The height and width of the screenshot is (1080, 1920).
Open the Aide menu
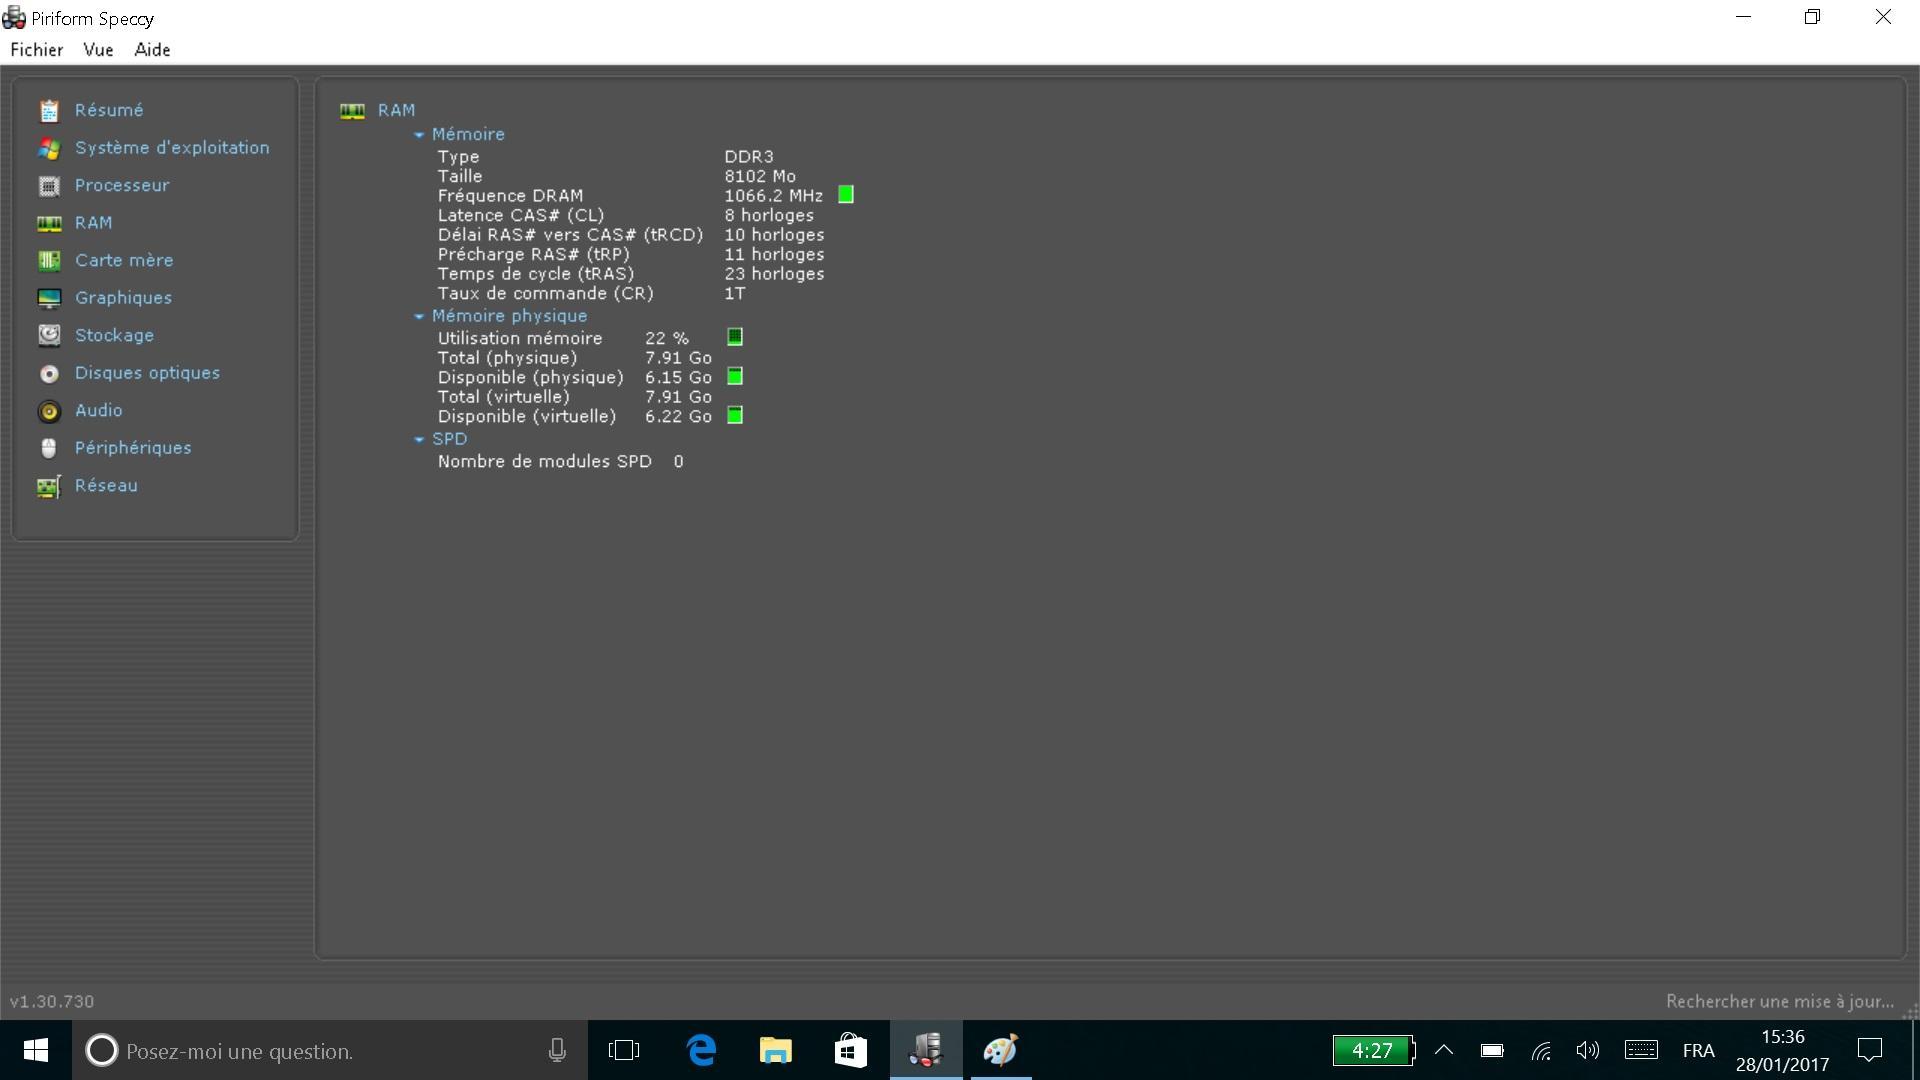pyautogui.click(x=152, y=50)
